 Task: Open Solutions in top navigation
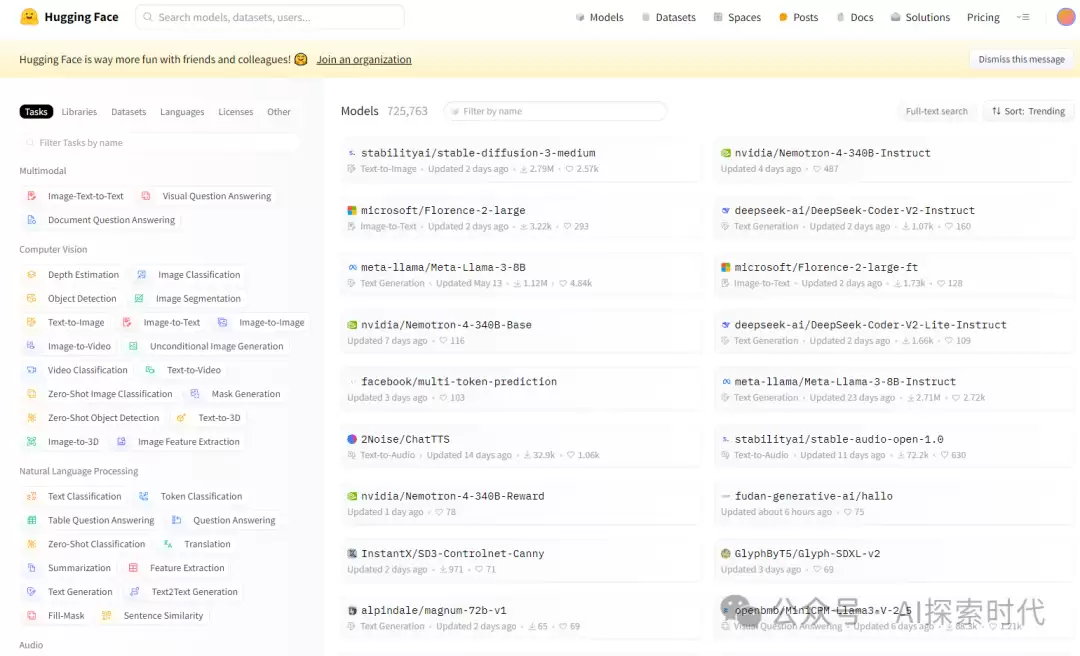point(920,17)
